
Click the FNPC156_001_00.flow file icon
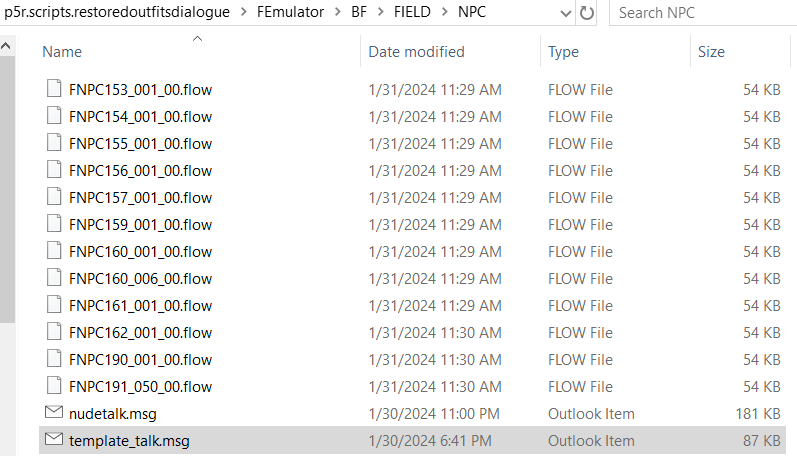pos(54,169)
